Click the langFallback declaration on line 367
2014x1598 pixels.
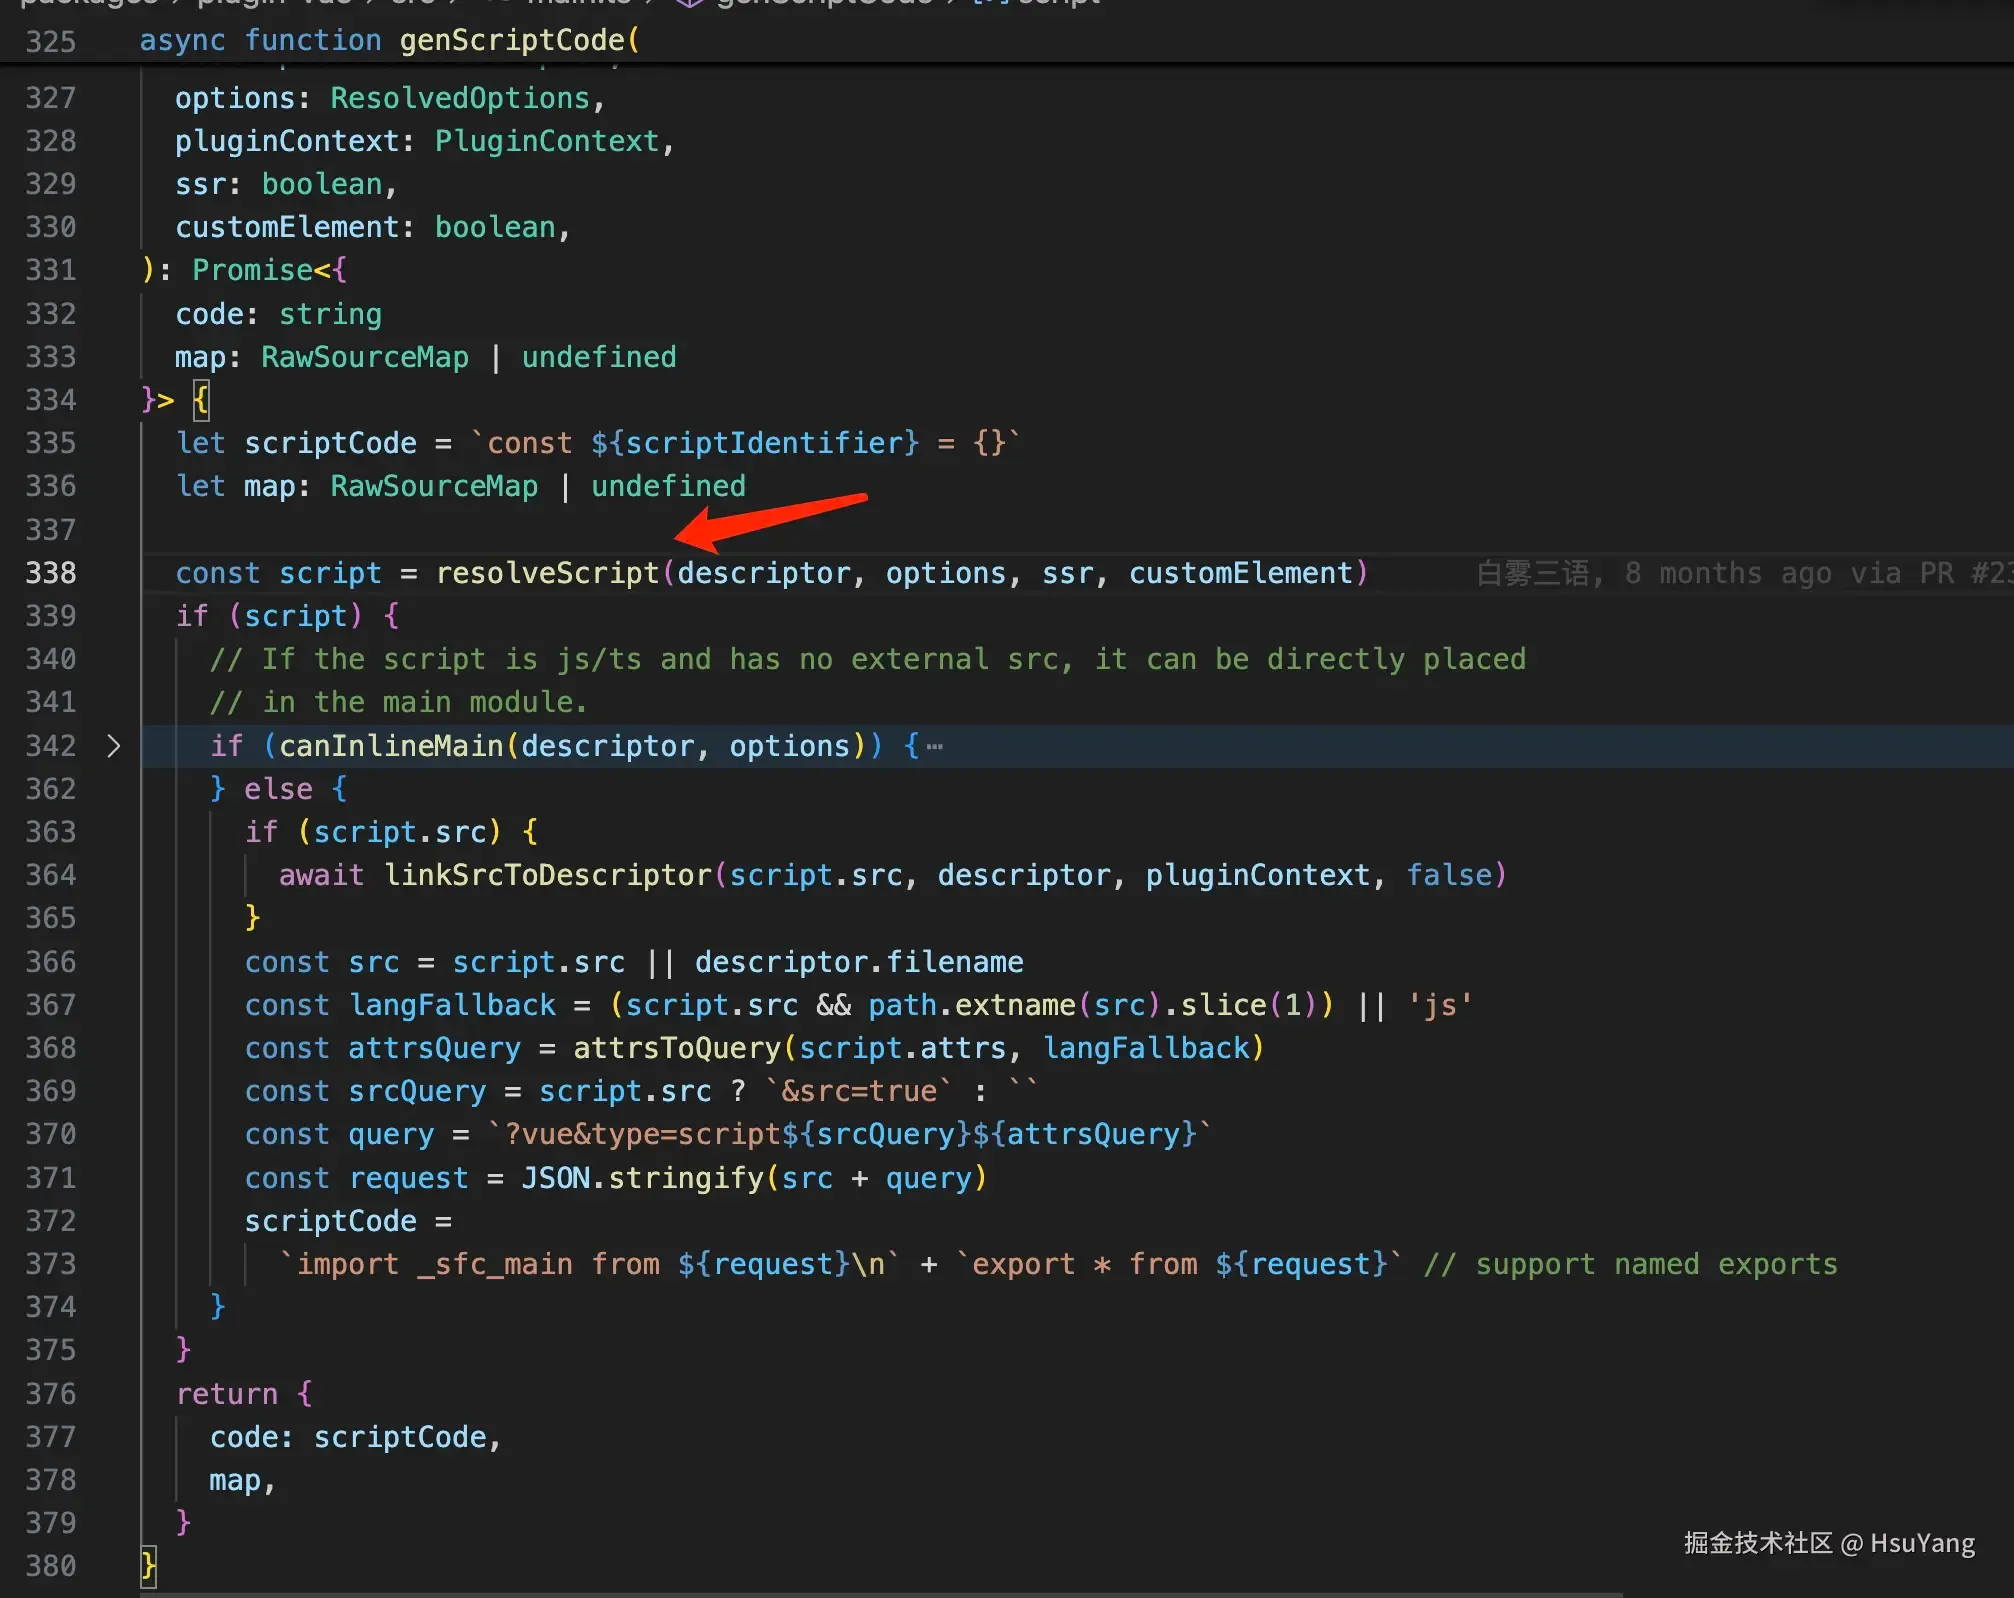[x=452, y=1005]
